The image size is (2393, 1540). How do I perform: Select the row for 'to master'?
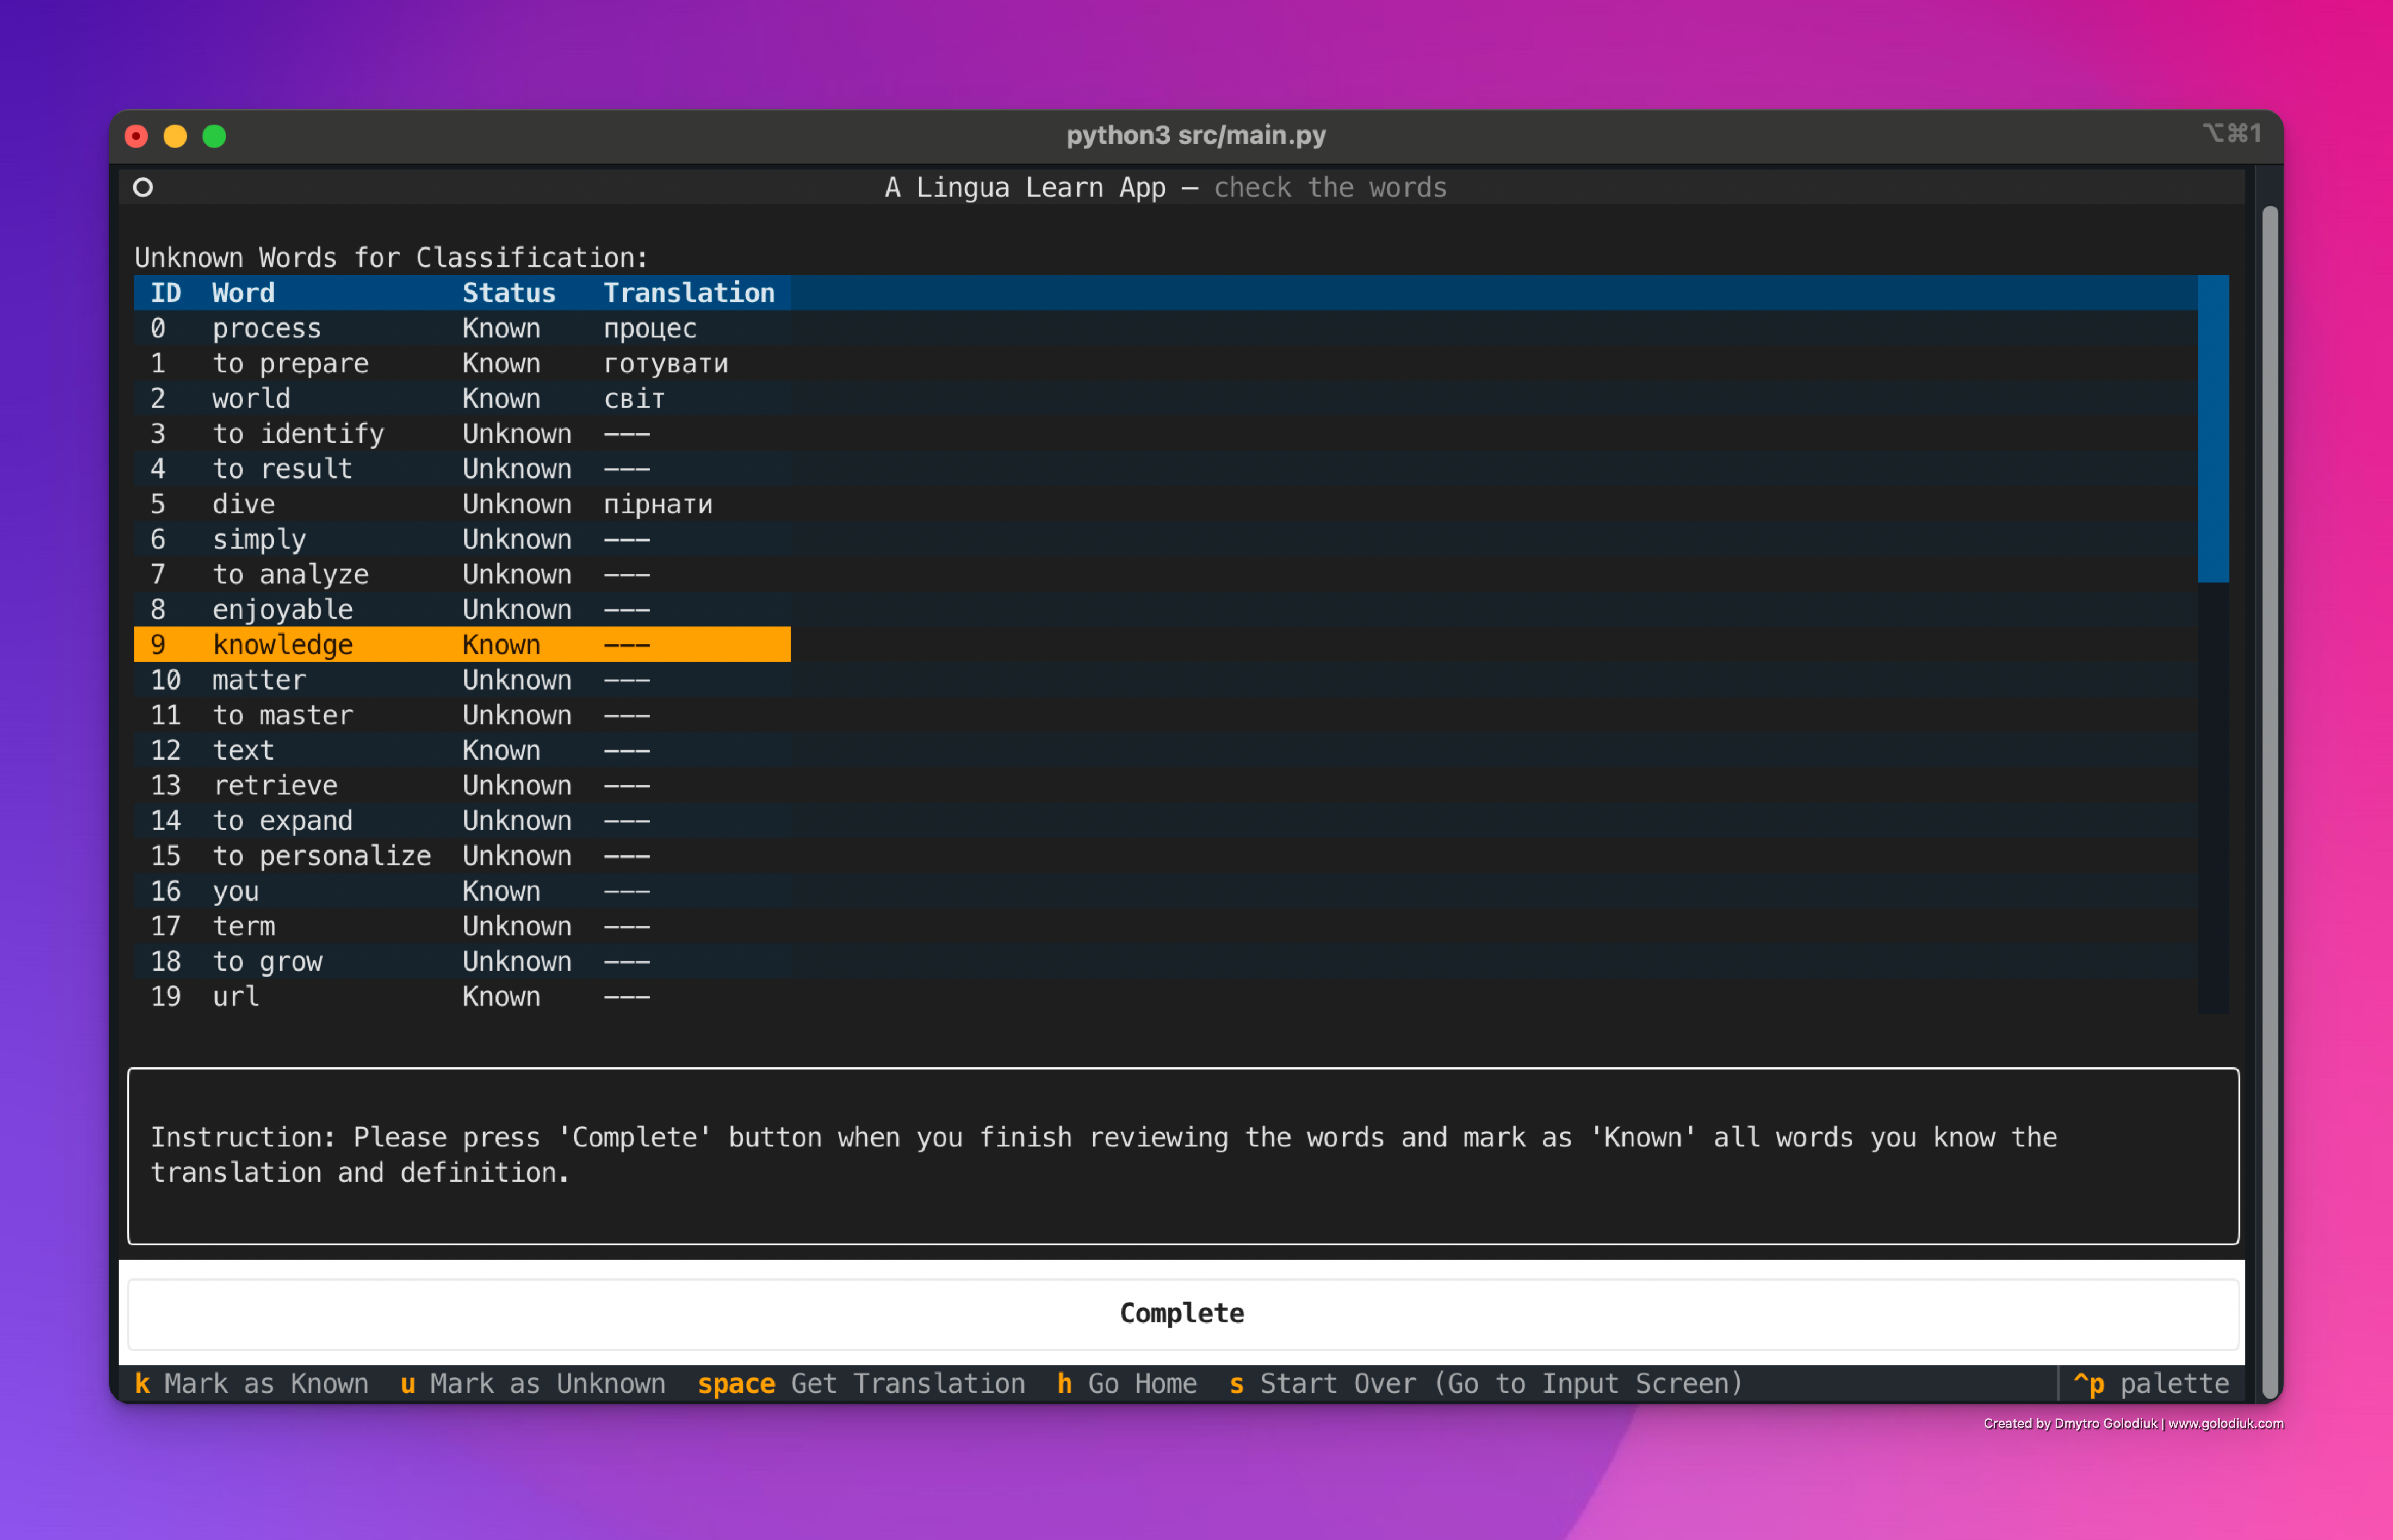[462, 715]
